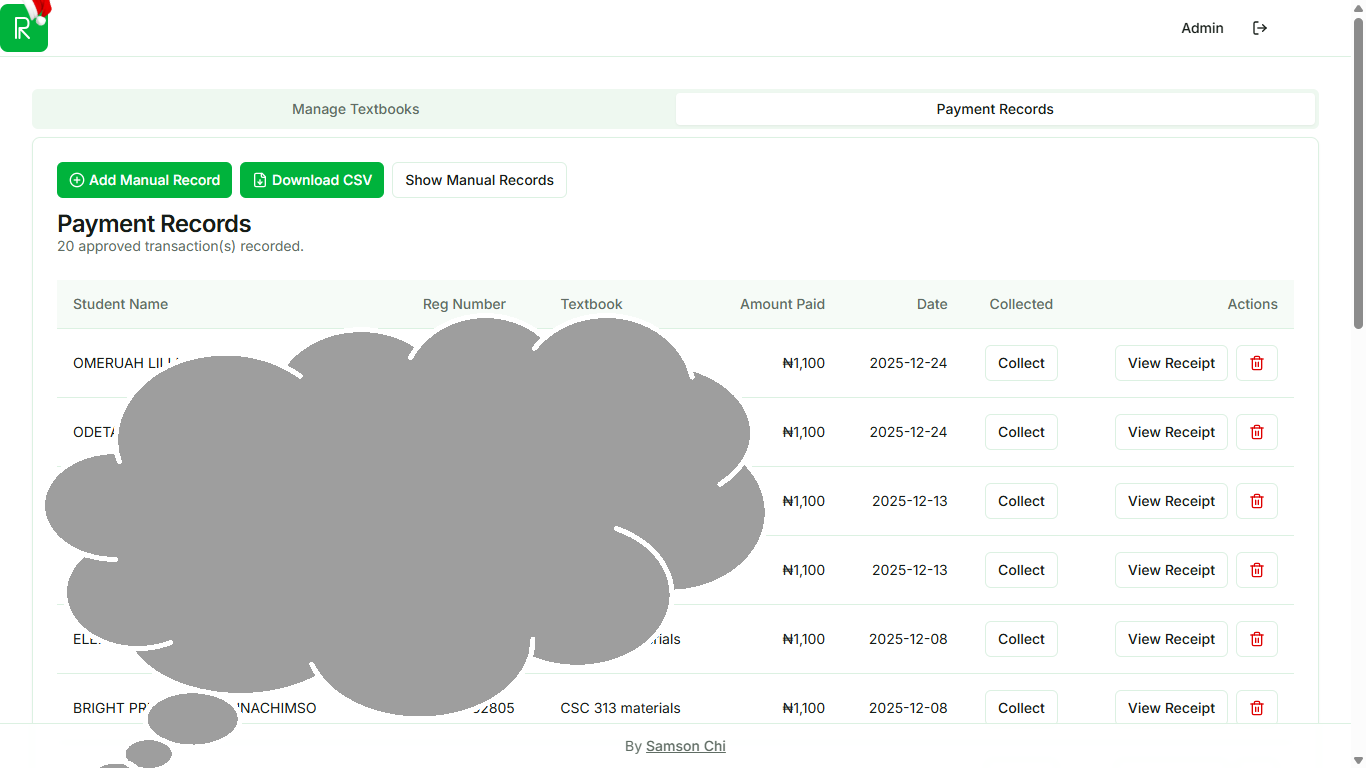
Task: View receipt for OMERUAH's payment
Action: pos(1171,363)
